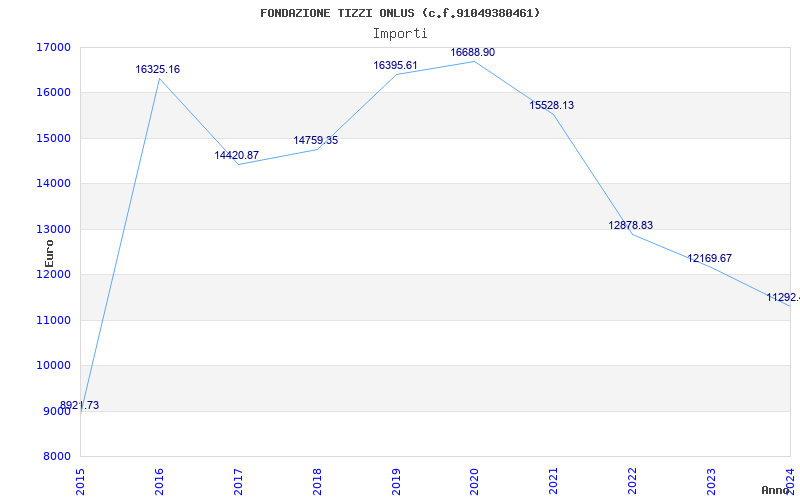This screenshot has width=800, height=500.
Task: Click the 16000 y-axis tick label
Action: tap(53, 93)
